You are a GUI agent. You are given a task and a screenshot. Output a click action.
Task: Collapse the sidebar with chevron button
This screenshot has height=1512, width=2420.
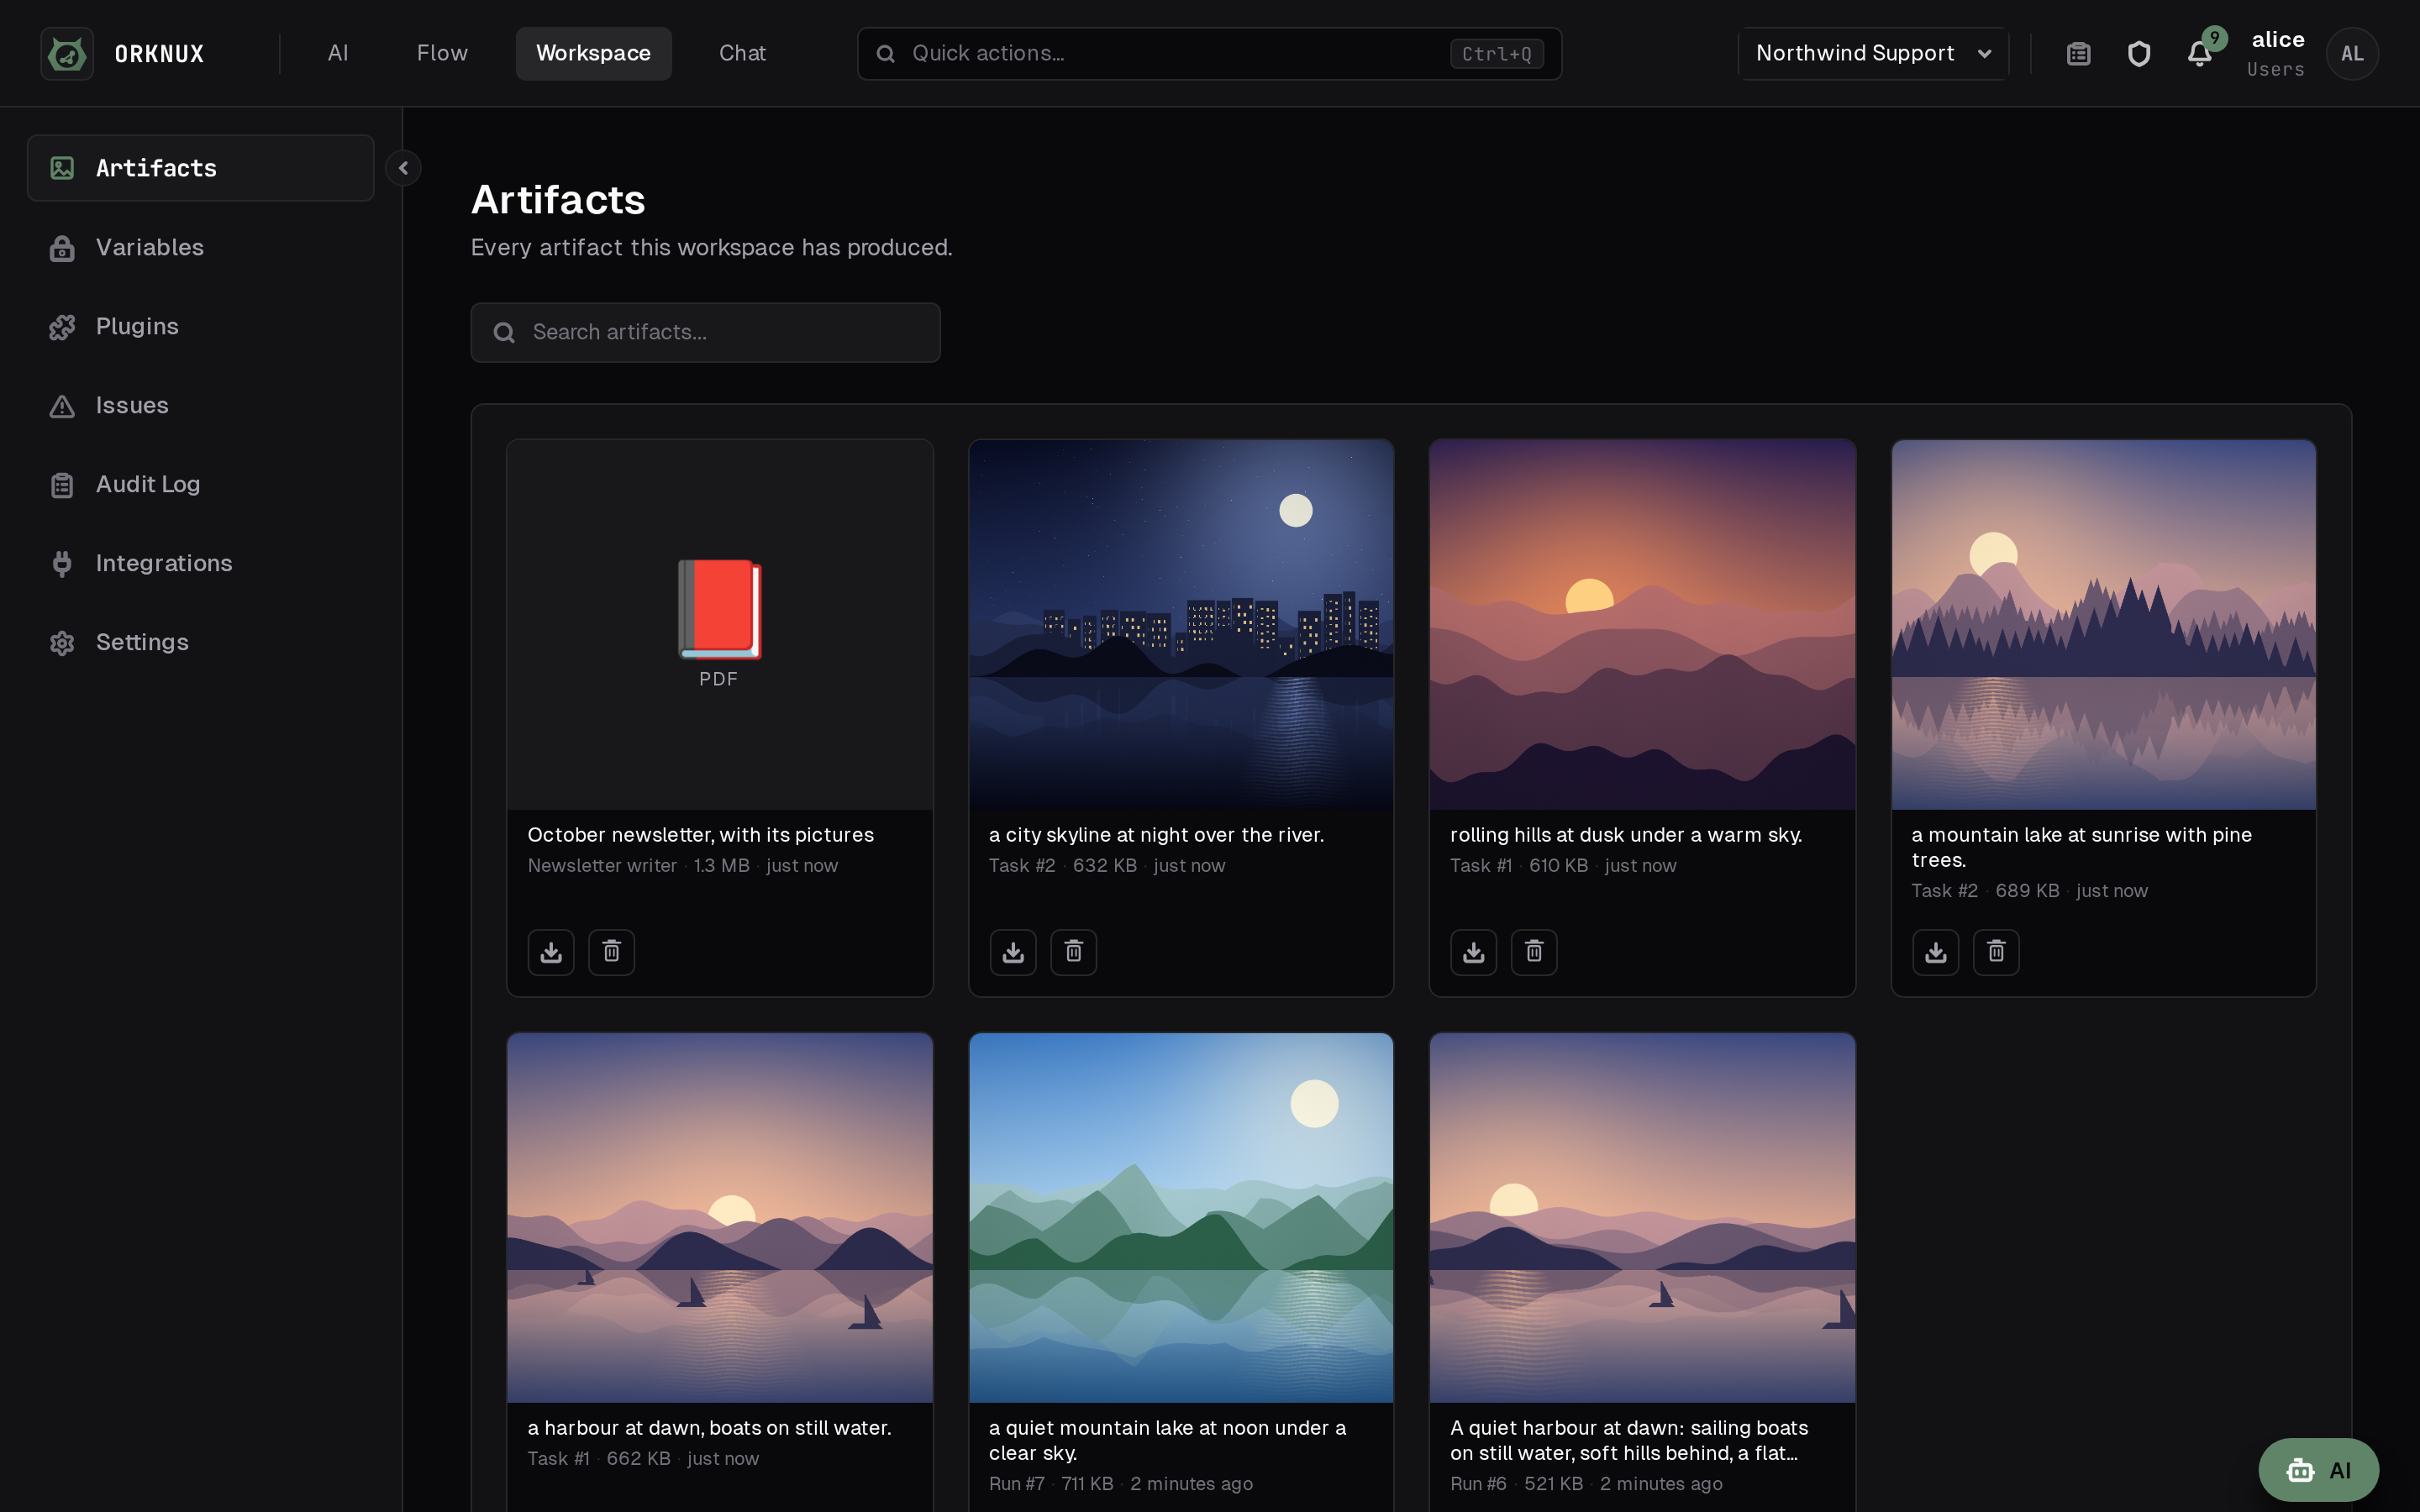[x=403, y=168]
